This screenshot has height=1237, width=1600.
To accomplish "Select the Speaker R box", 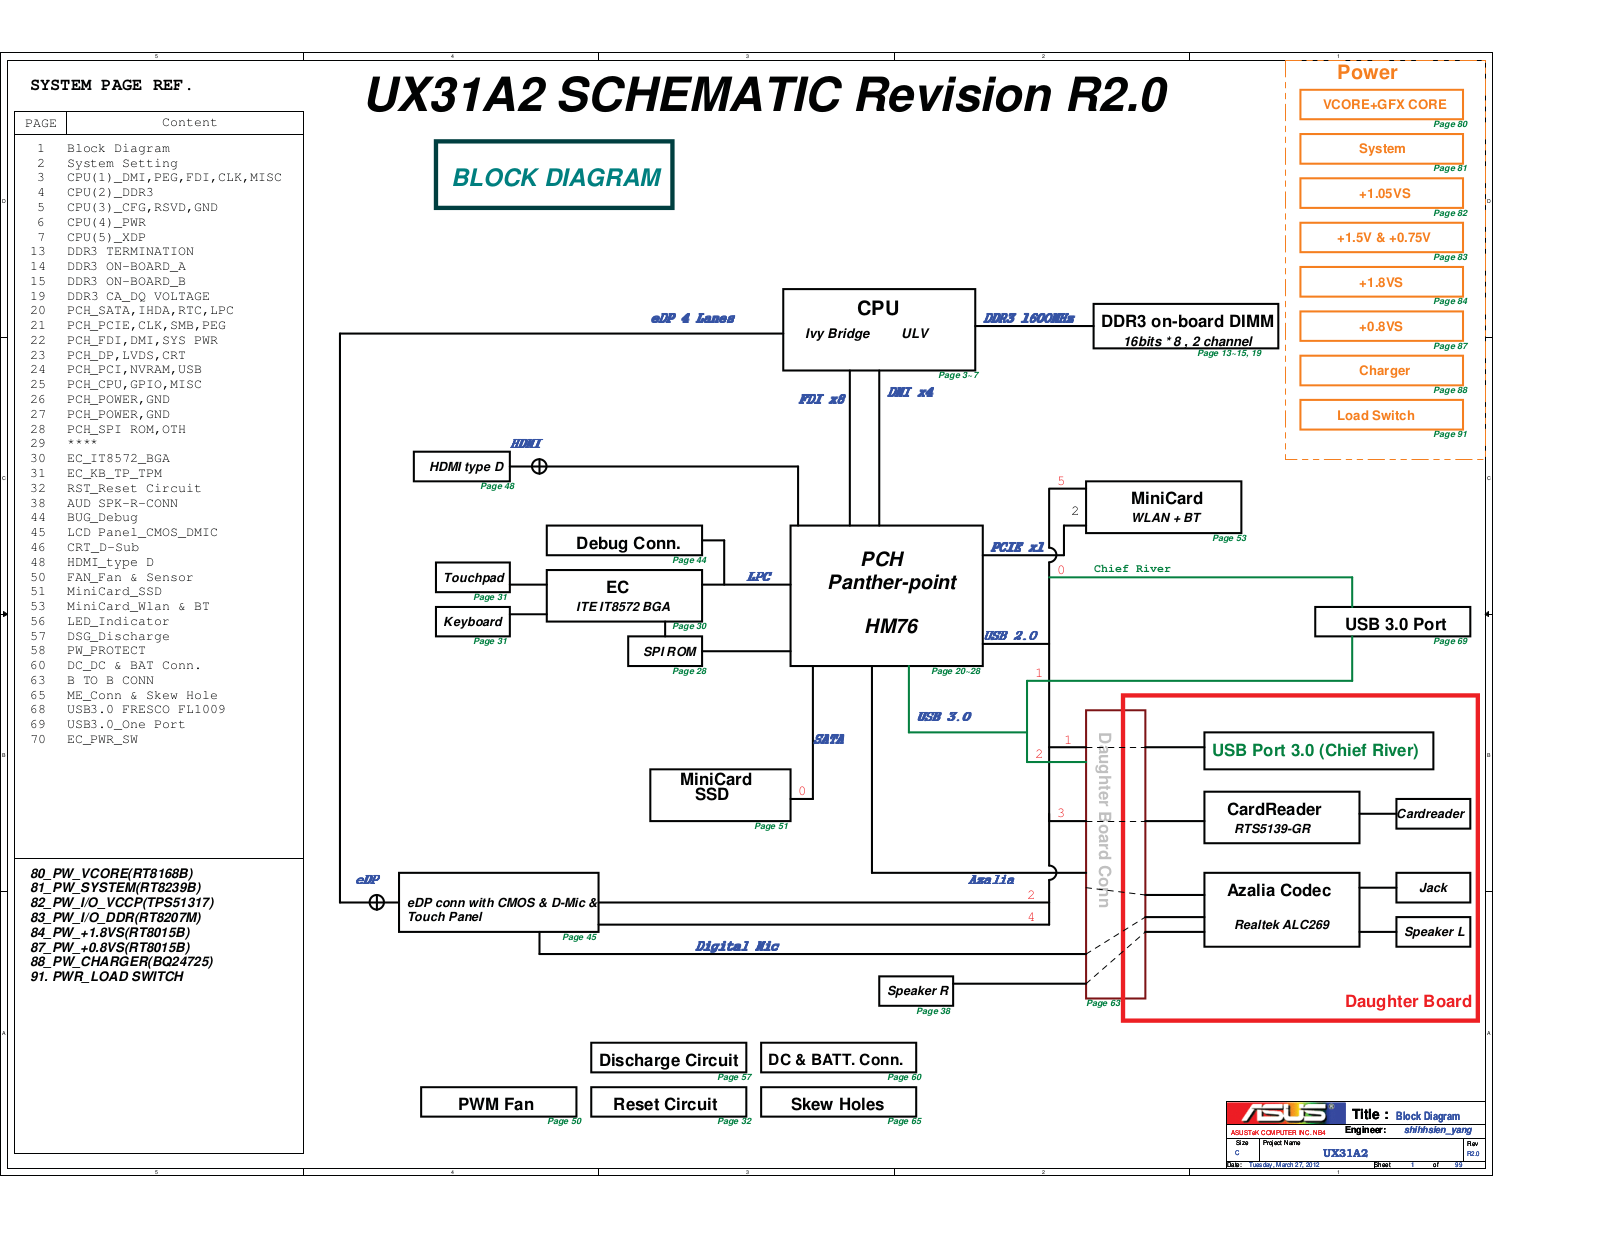I will tap(916, 990).
